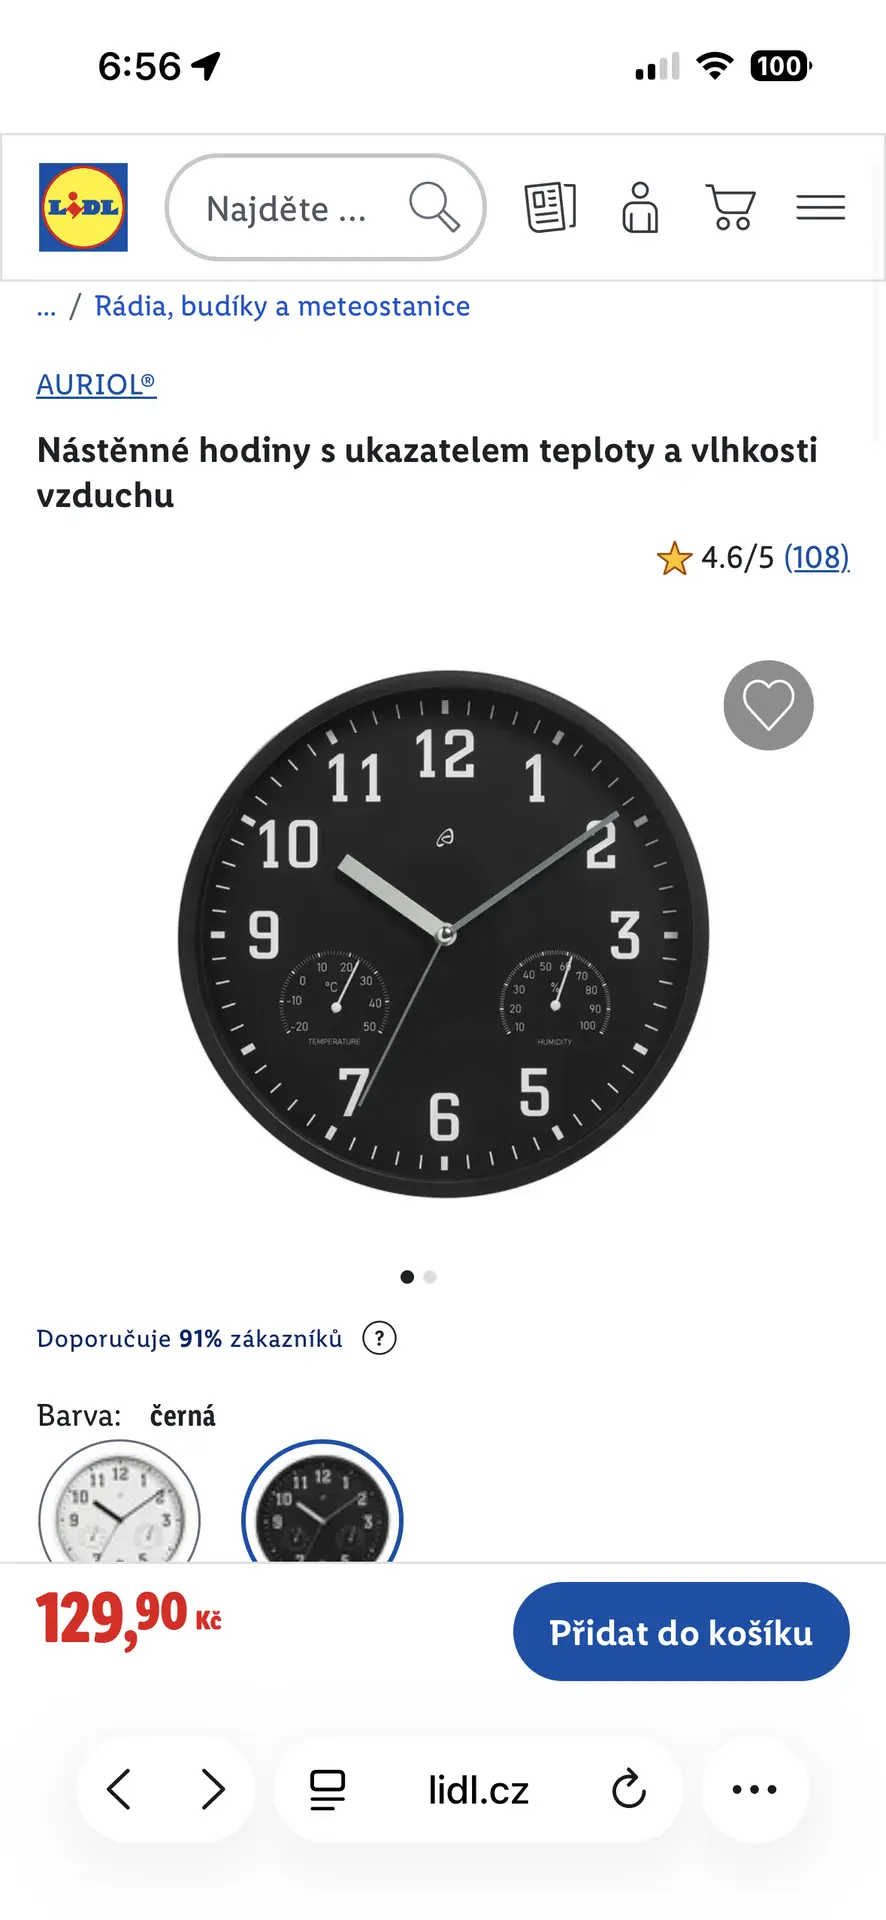Open the user account icon

(640, 207)
